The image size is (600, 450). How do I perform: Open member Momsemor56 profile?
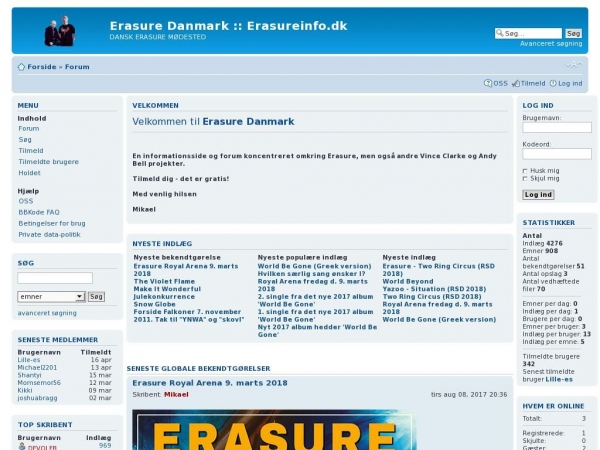click(39, 383)
